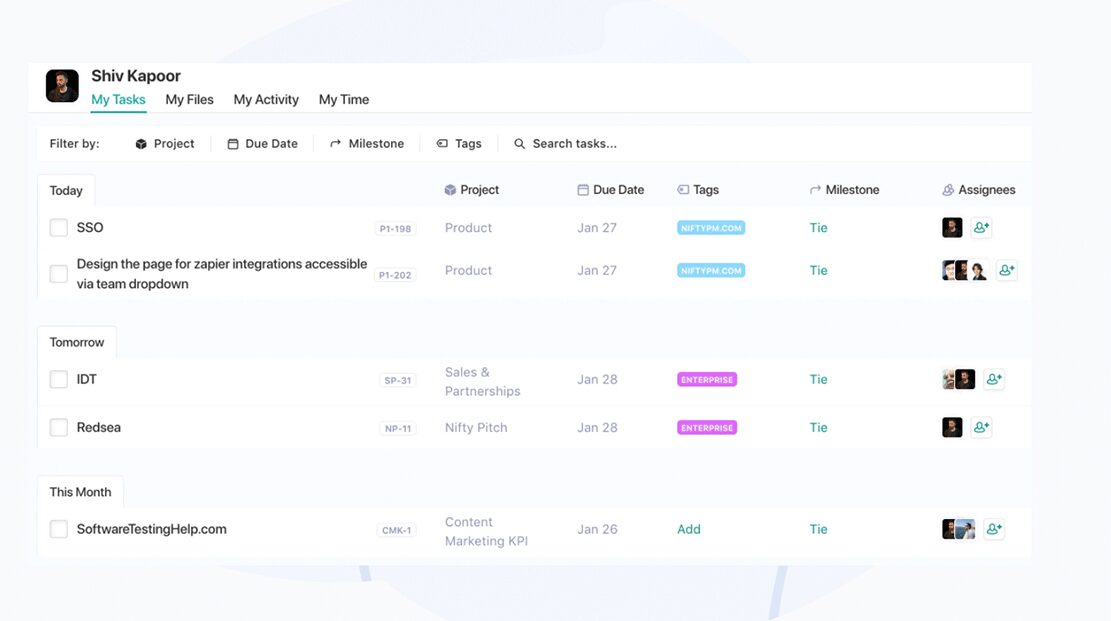
Task: Click the Jan 26 due date
Action: (597, 529)
